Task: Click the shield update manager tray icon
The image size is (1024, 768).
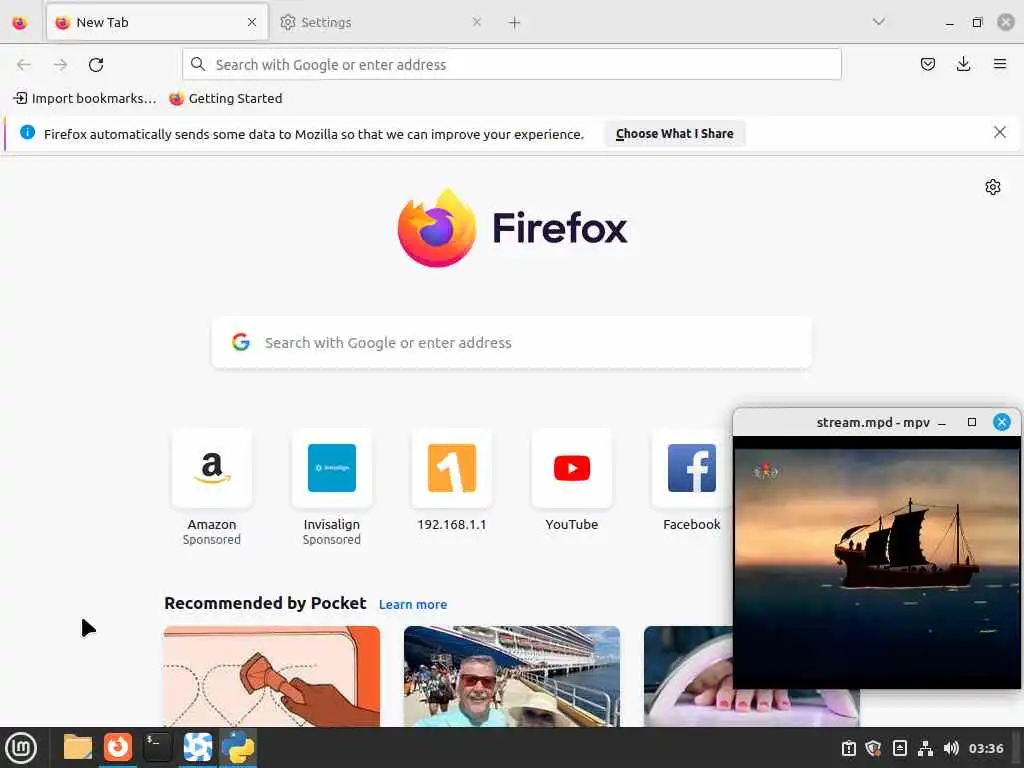Action: [874, 748]
